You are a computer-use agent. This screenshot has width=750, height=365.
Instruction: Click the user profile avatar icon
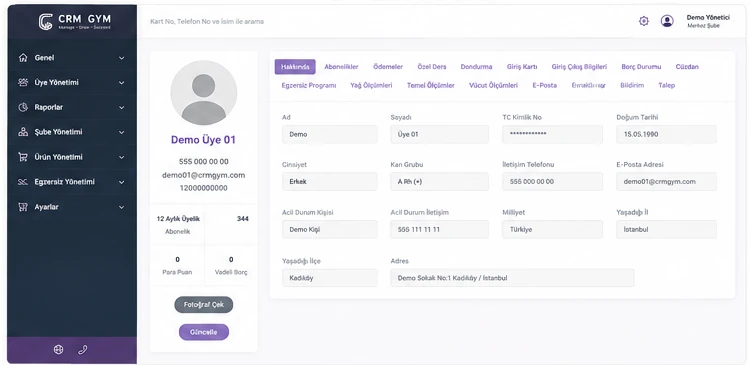(667, 21)
